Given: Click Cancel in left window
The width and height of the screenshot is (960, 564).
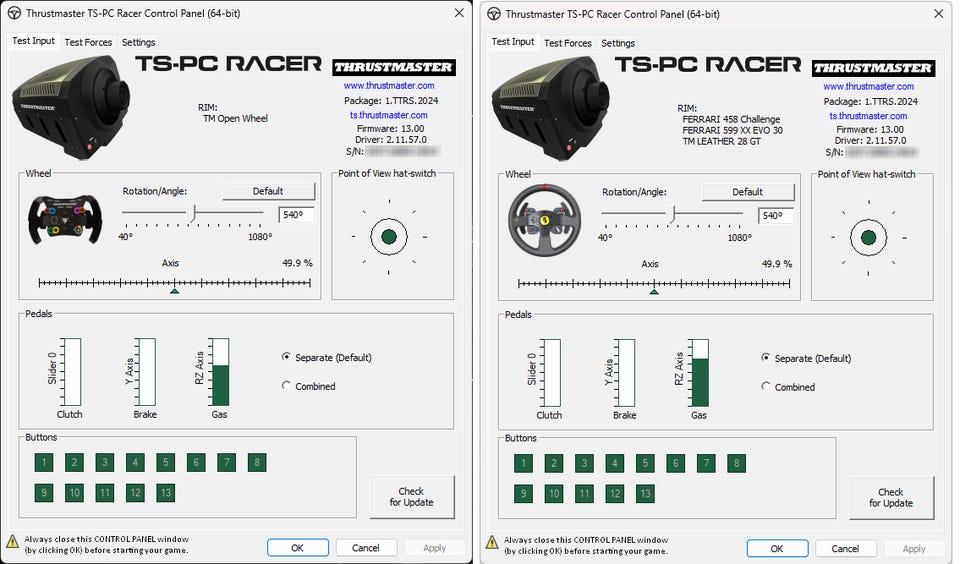Looking at the screenshot, I should 366,547.
